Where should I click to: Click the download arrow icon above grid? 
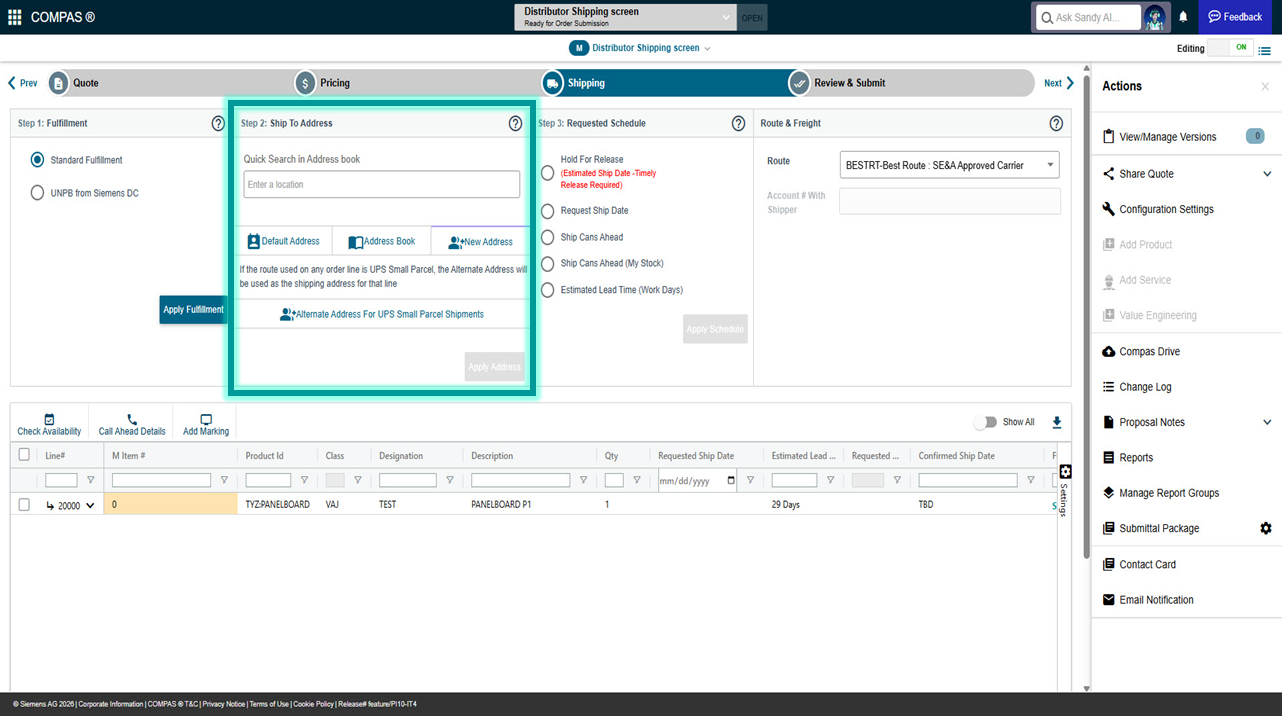pos(1057,422)
